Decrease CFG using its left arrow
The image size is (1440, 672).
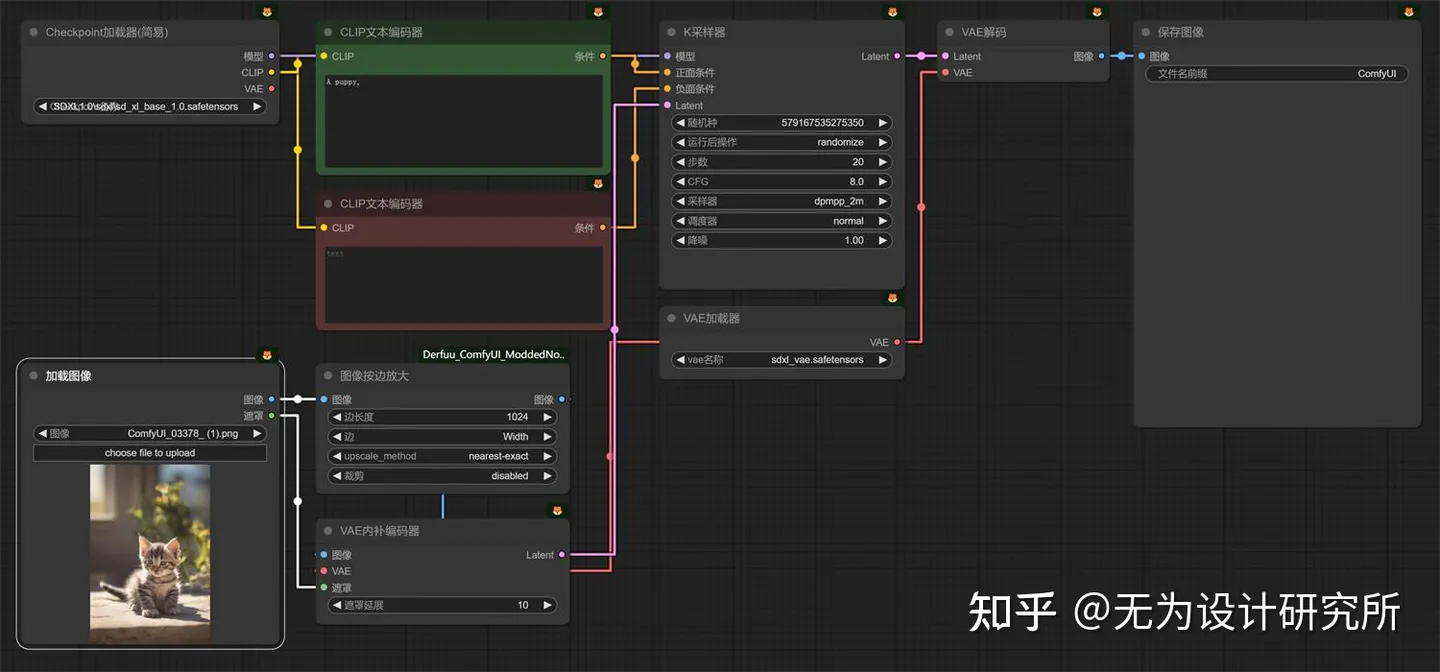[680, 182]
